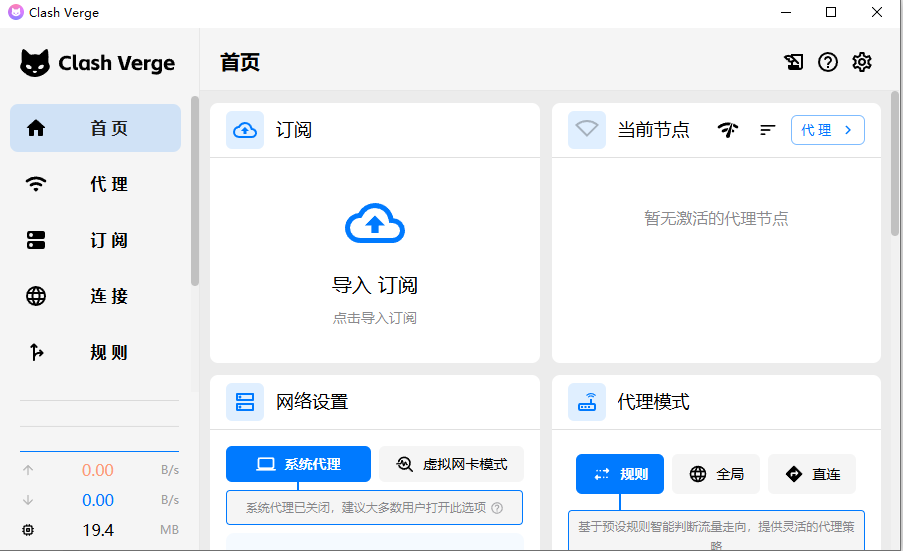Open settings with the gear icon
The height and width of the screenshot is (551, 903).
click(x=862, y=62)
